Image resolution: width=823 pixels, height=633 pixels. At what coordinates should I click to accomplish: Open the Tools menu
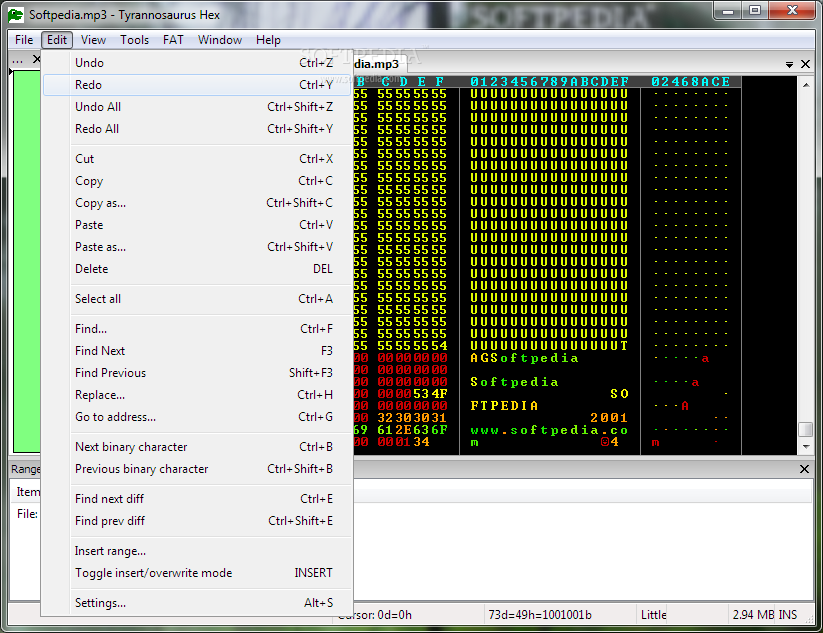click(134, 40)
